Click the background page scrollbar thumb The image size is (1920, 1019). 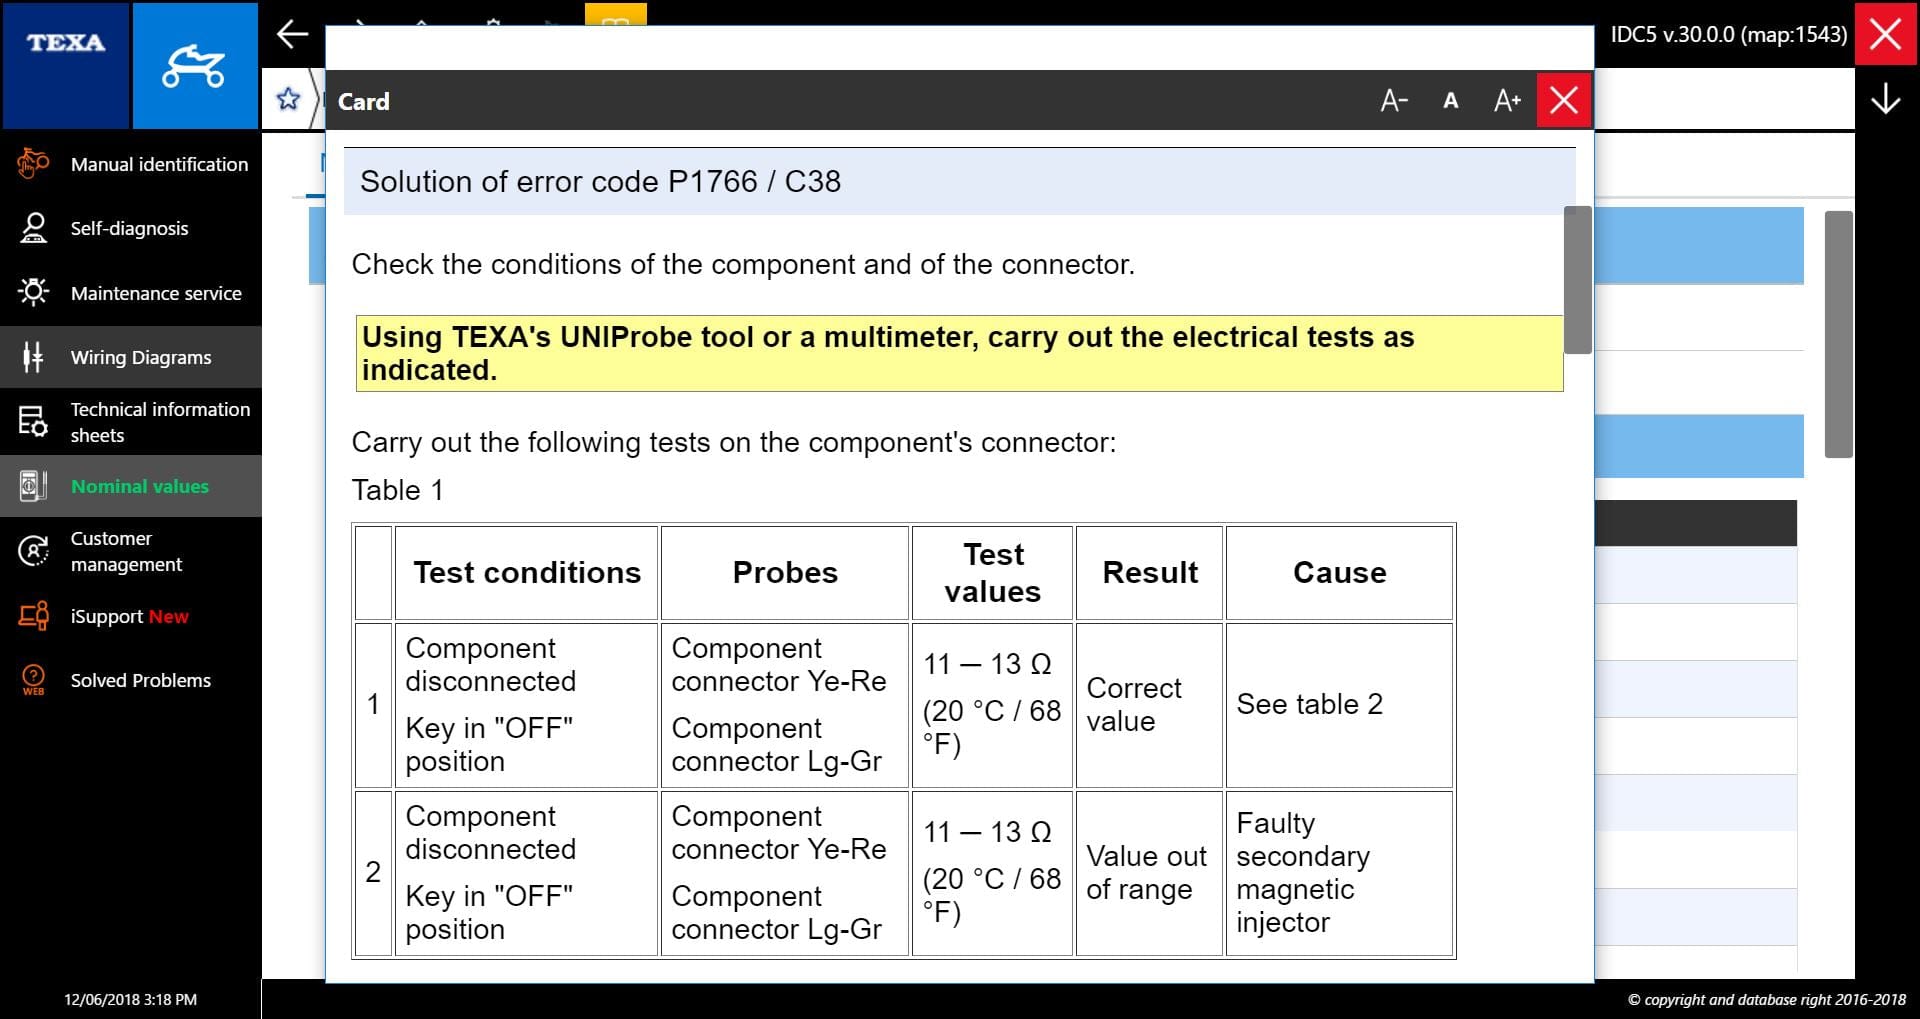pos(1838,334)
